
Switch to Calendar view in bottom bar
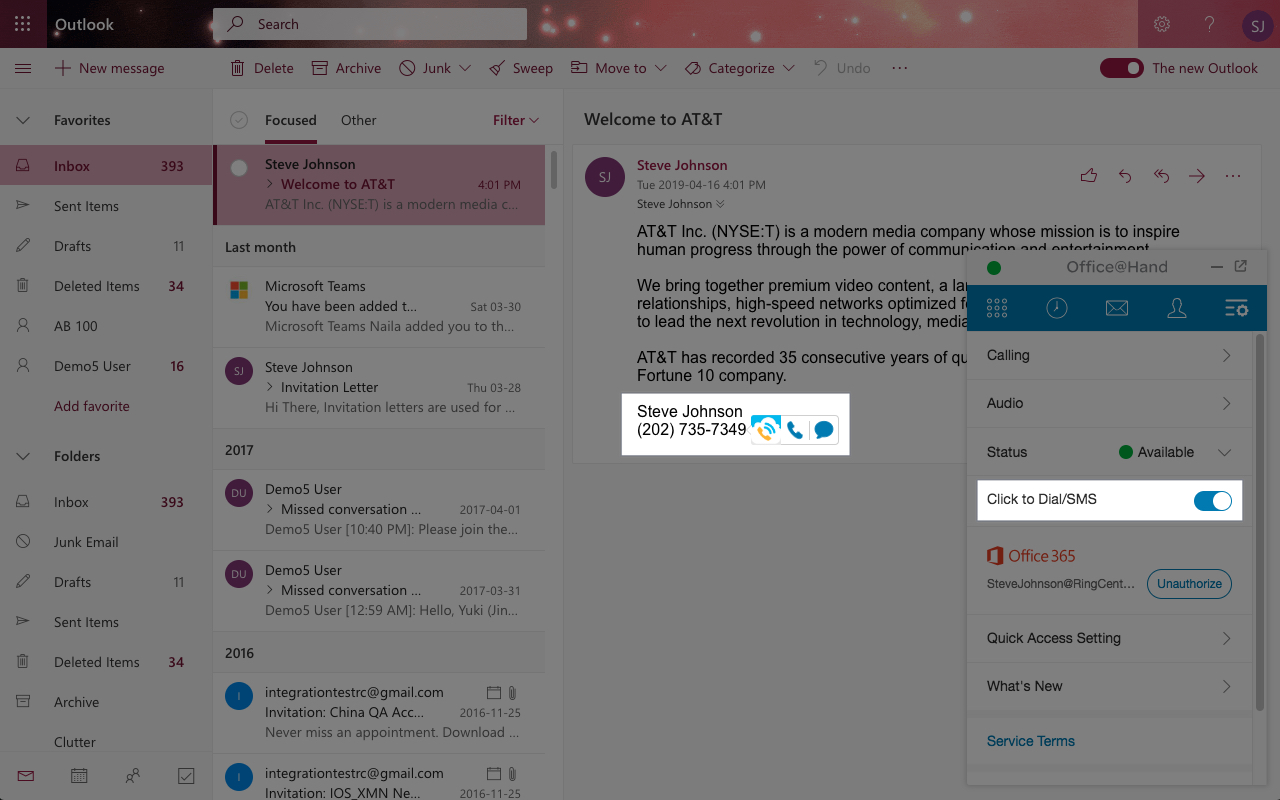pos(79,775)
